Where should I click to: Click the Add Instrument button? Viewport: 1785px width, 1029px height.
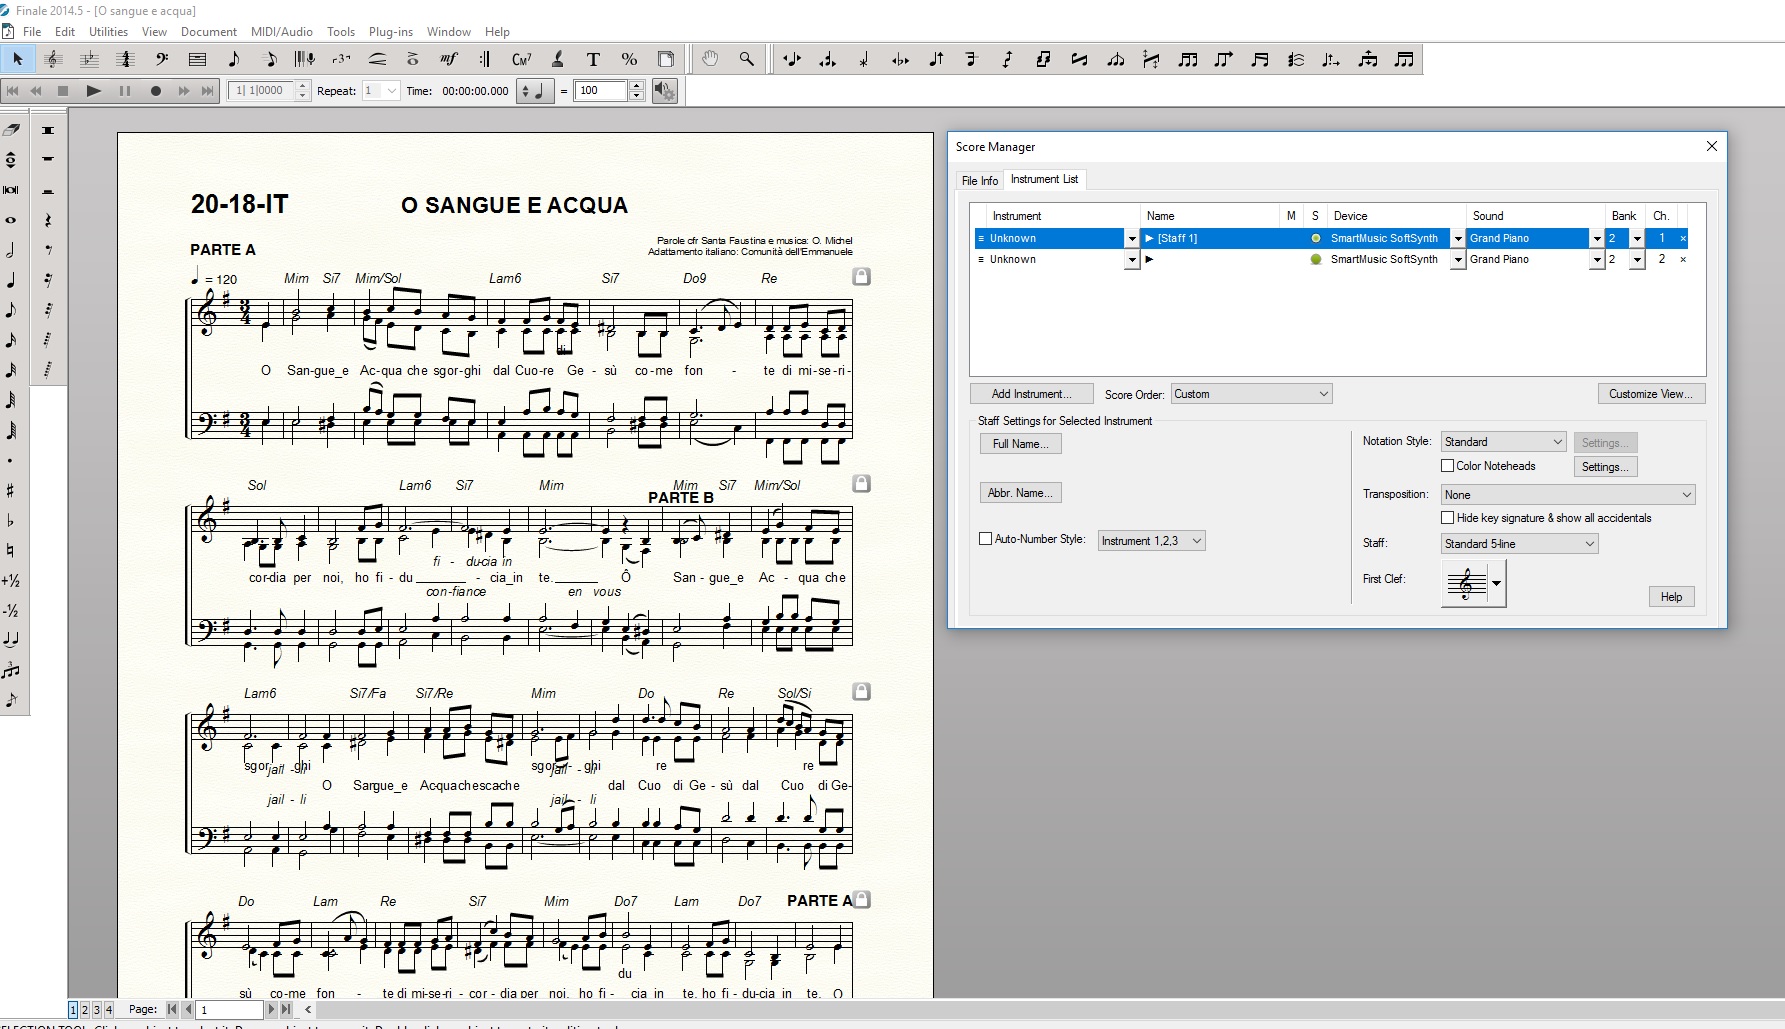(1031, 393)
